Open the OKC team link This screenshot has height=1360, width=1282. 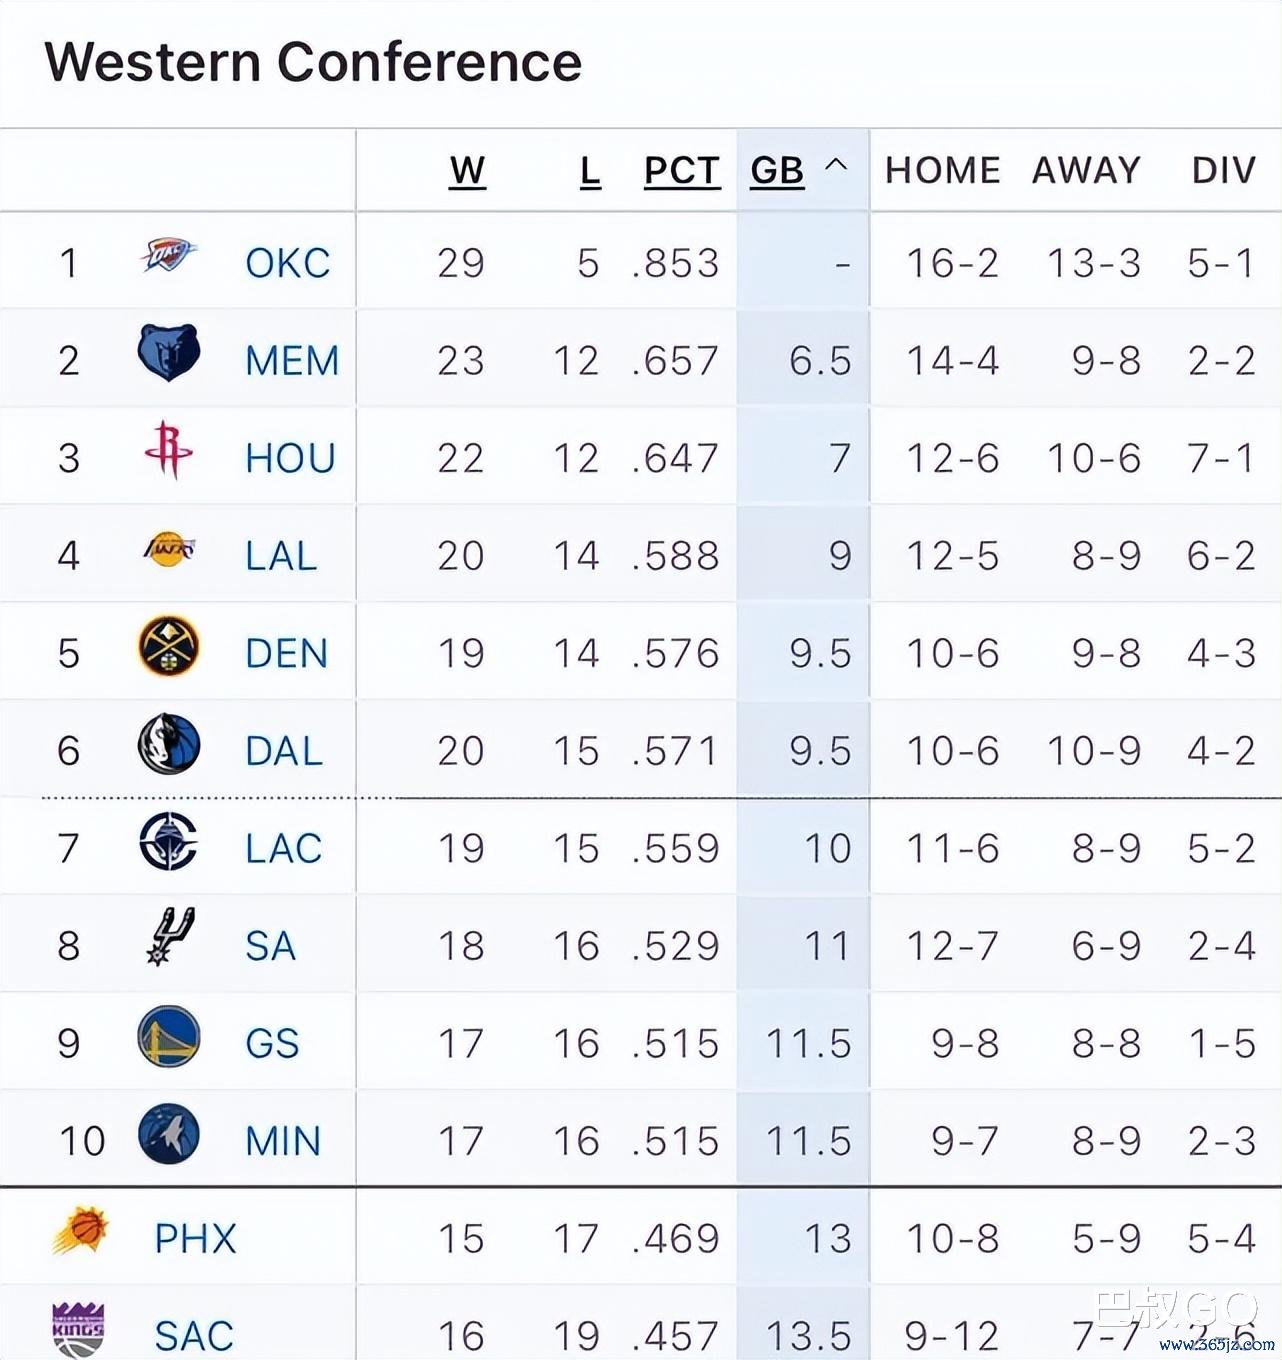click(x=287, y=263)
